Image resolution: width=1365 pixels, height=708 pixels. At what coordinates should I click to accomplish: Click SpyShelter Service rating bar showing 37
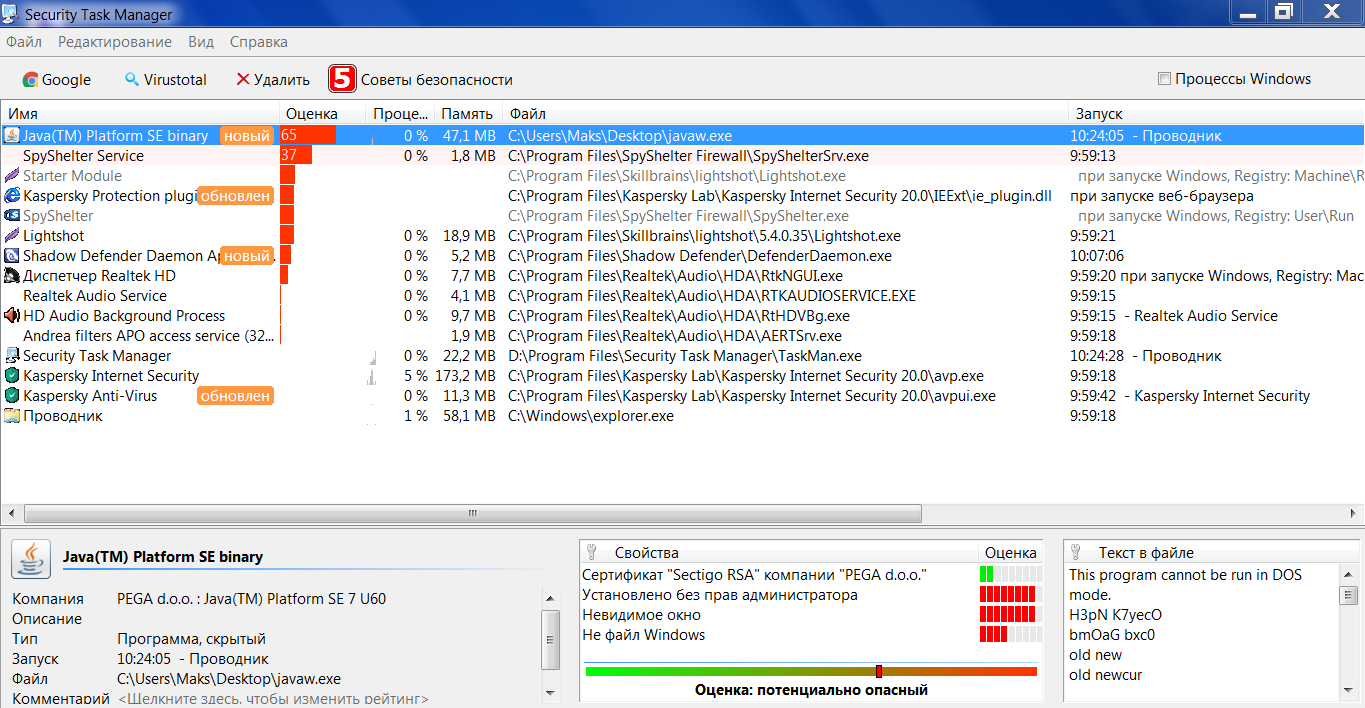point(296,156)
